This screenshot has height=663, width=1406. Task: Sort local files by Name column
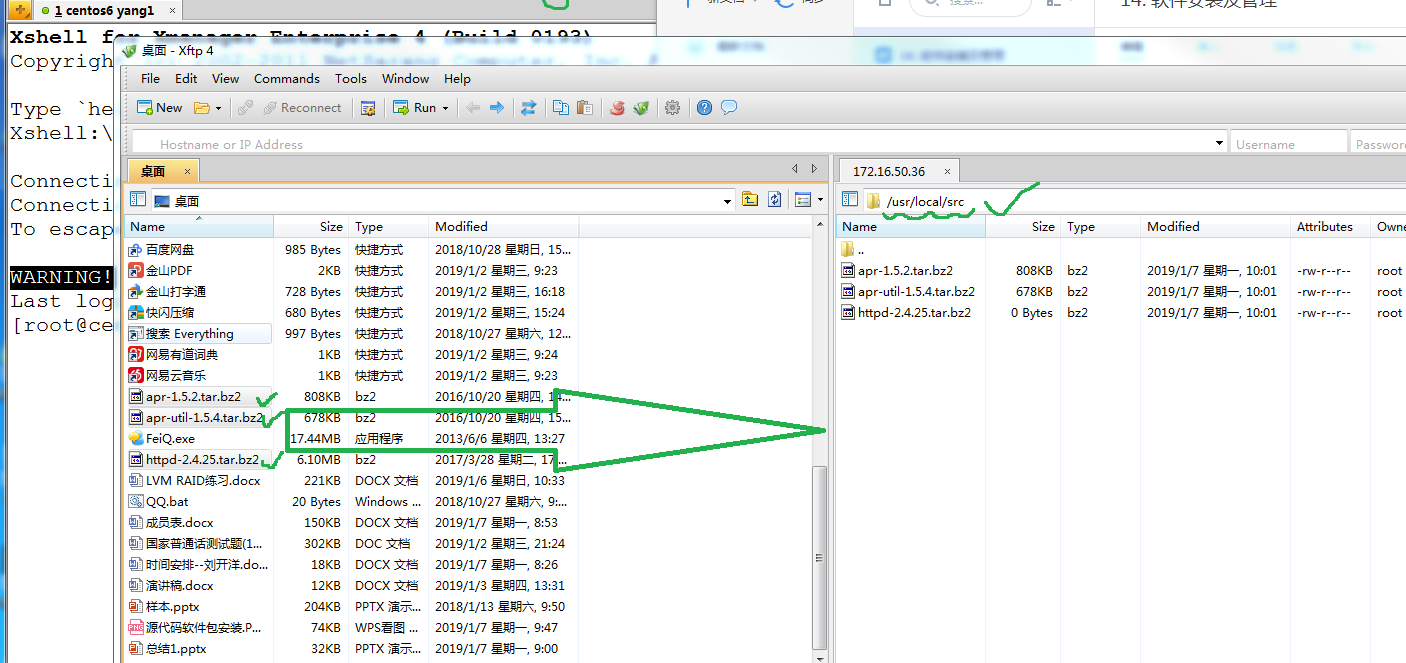199,227
